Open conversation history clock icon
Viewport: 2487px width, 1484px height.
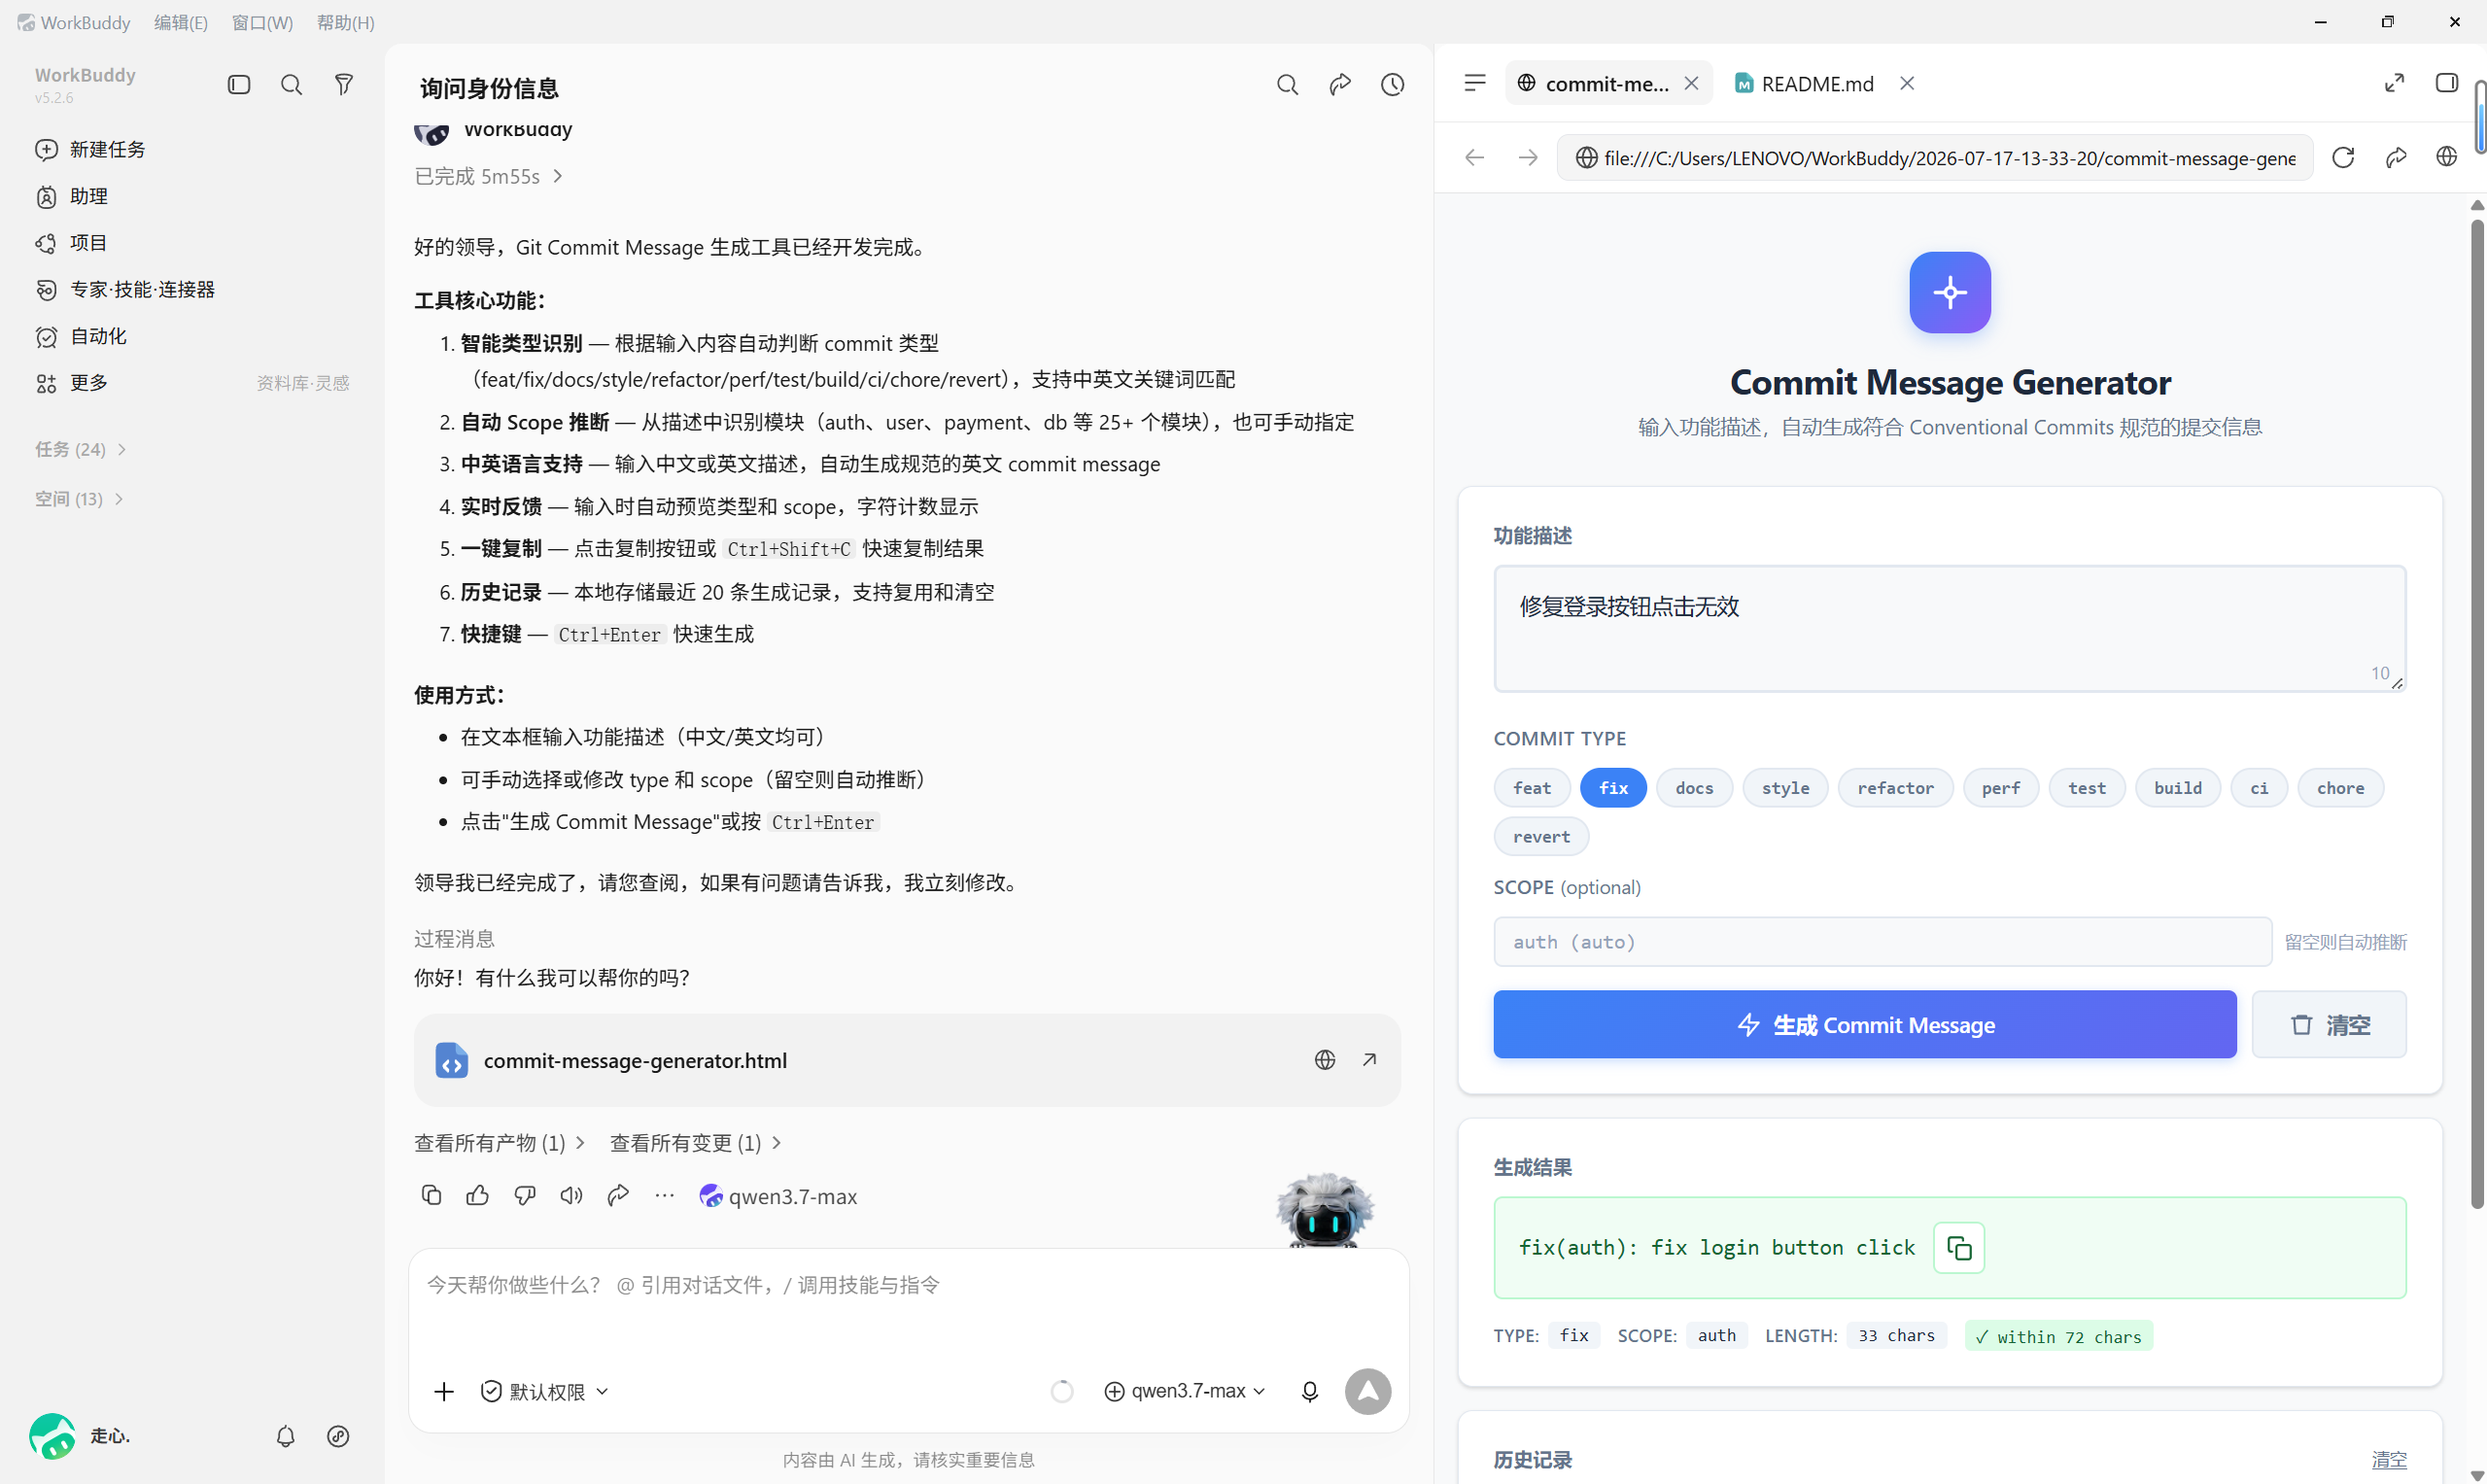[x=1393, y=85]
